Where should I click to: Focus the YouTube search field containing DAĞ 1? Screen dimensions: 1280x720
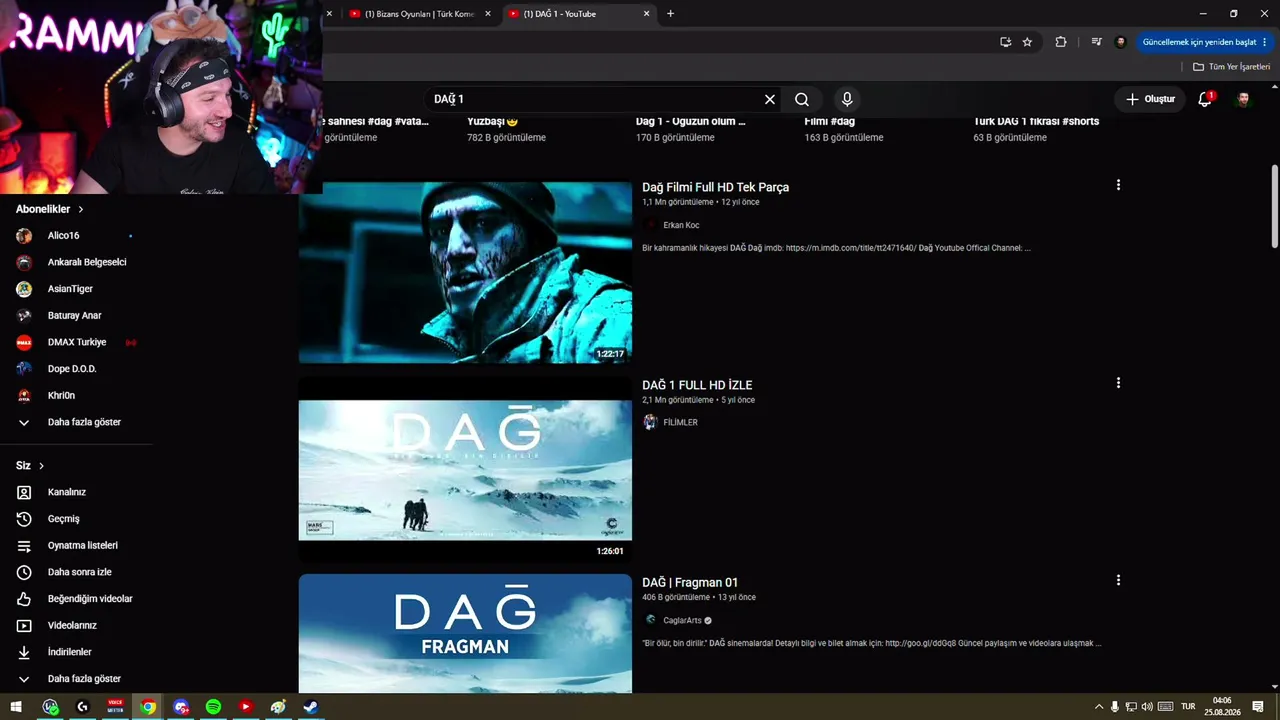coord(595,99)
